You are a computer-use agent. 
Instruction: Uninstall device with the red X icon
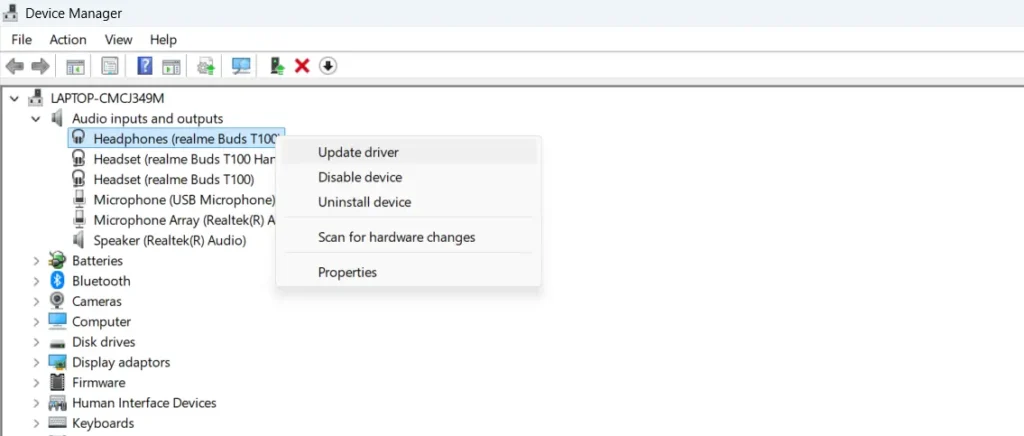pos(302,66)
